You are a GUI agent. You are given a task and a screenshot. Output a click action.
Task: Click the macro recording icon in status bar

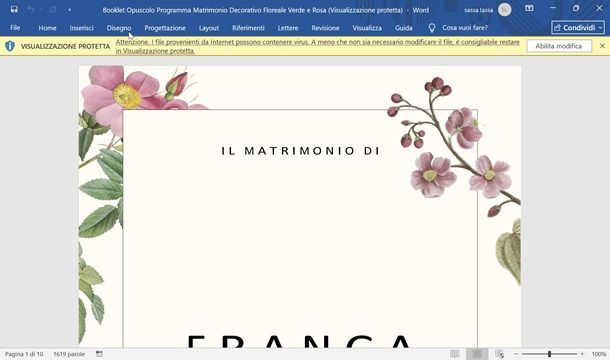click(100, 354)
